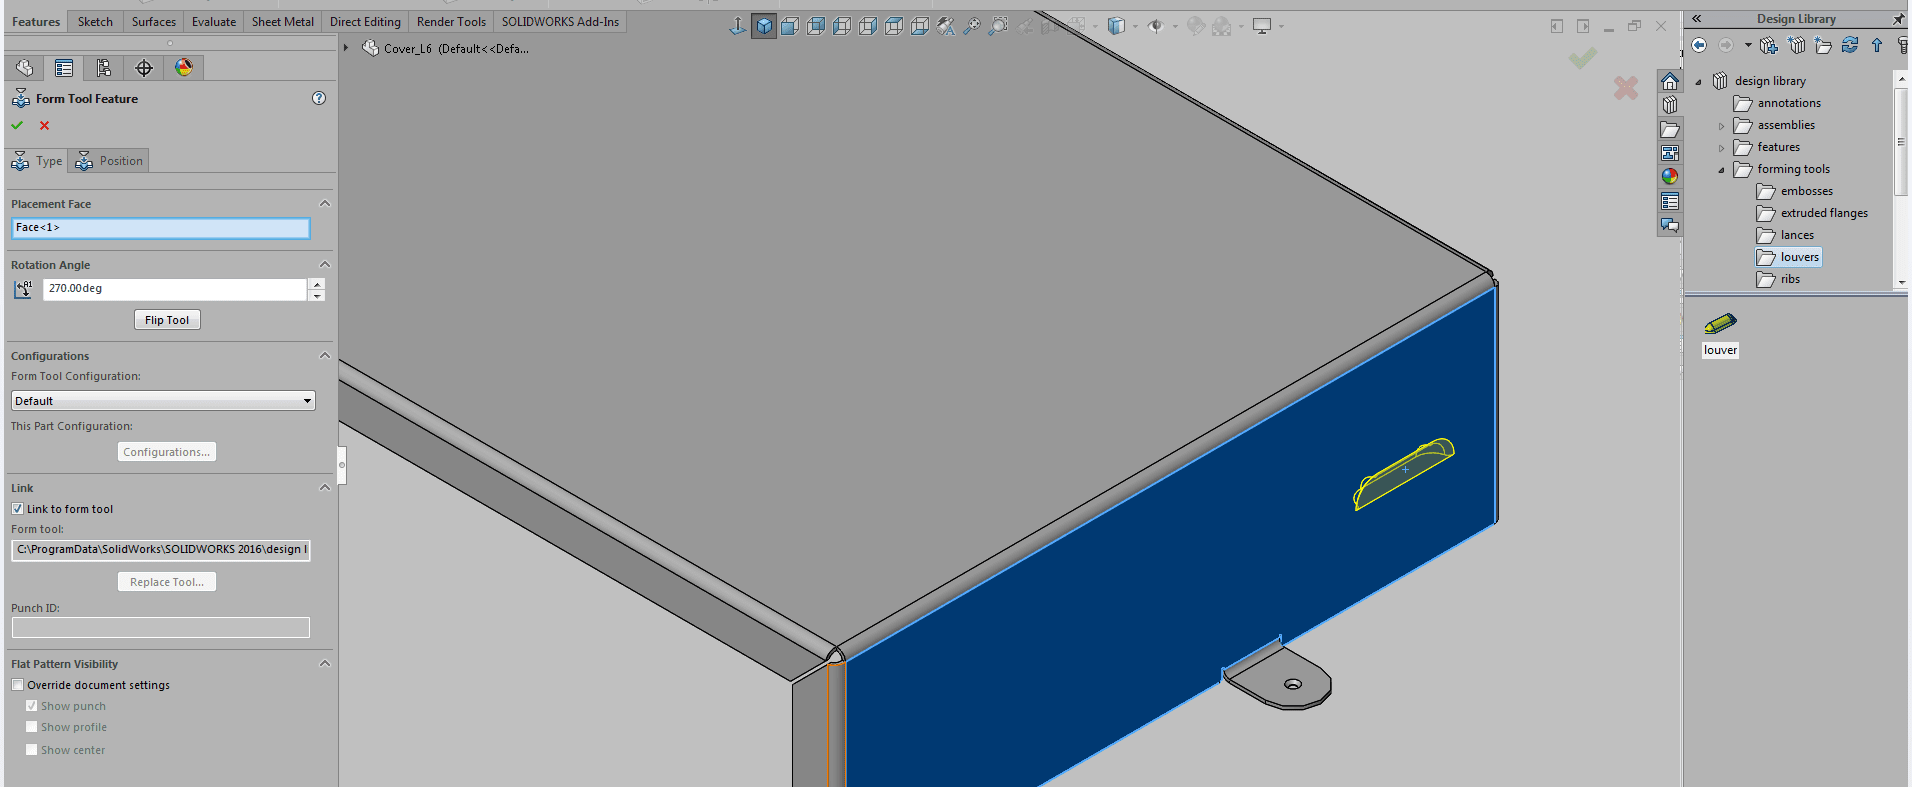The image size is (1912, 787).
Task: Expand the assemblies folder in design library
Action: click(x=1722, y=126)
